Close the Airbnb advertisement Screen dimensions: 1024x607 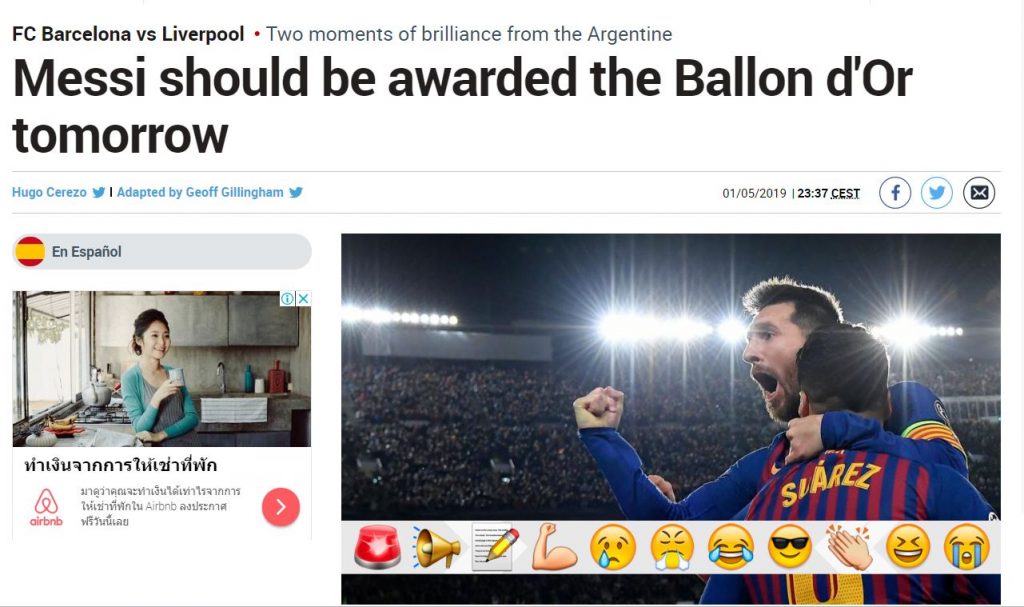[304, 299]
